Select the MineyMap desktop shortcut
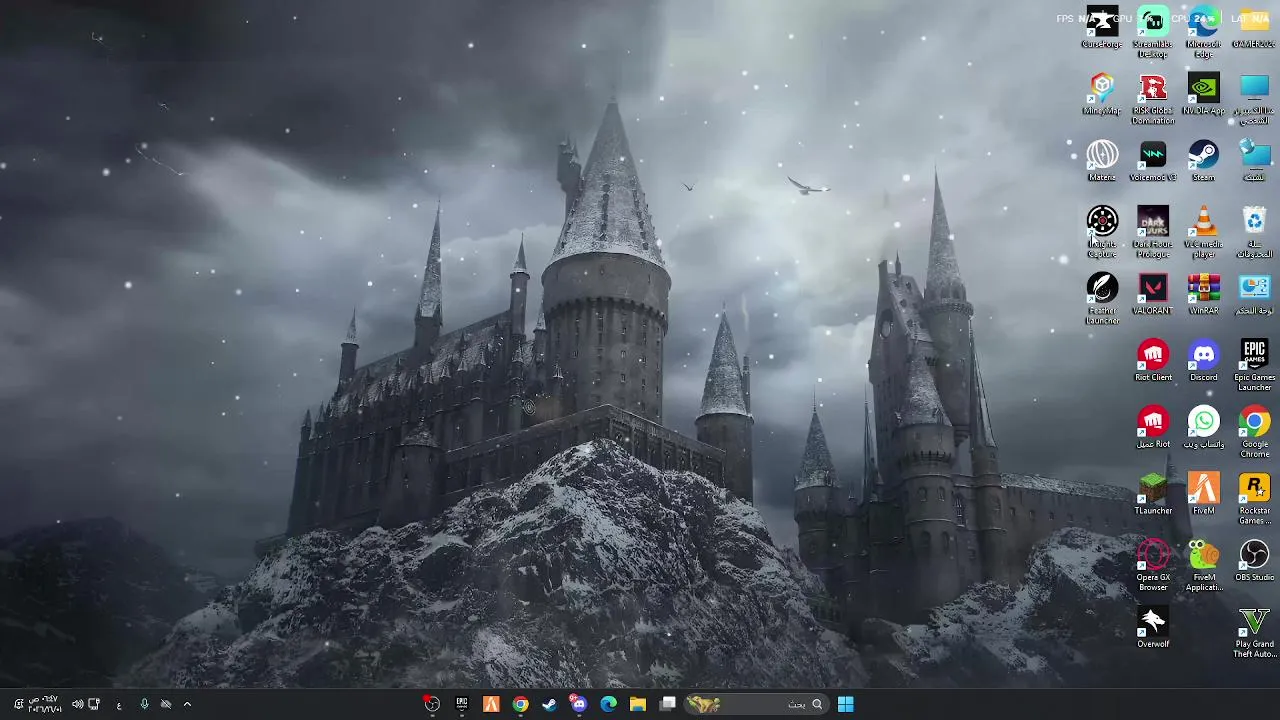Image resolution: width=1280 pixels, height=720 pixels. [1102, 95]
